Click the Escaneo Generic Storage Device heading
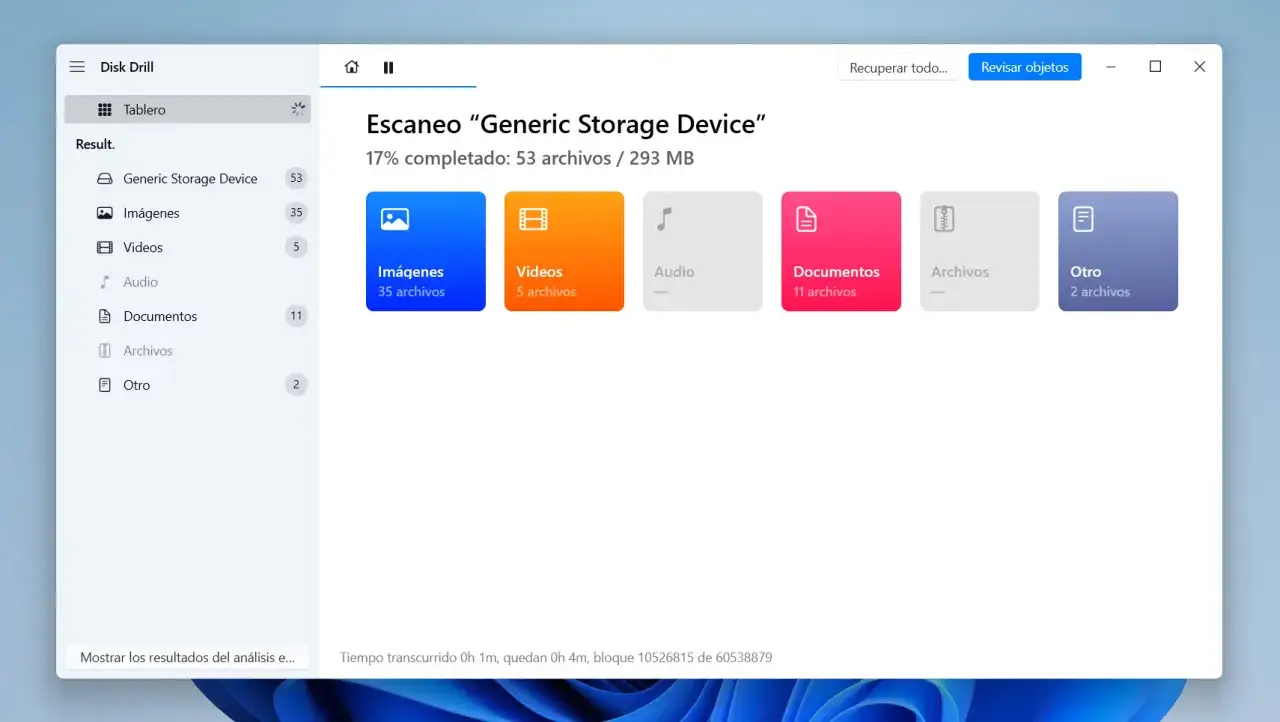The width and height of the screenshot is (1280, 722). click(x=566, y=124)
